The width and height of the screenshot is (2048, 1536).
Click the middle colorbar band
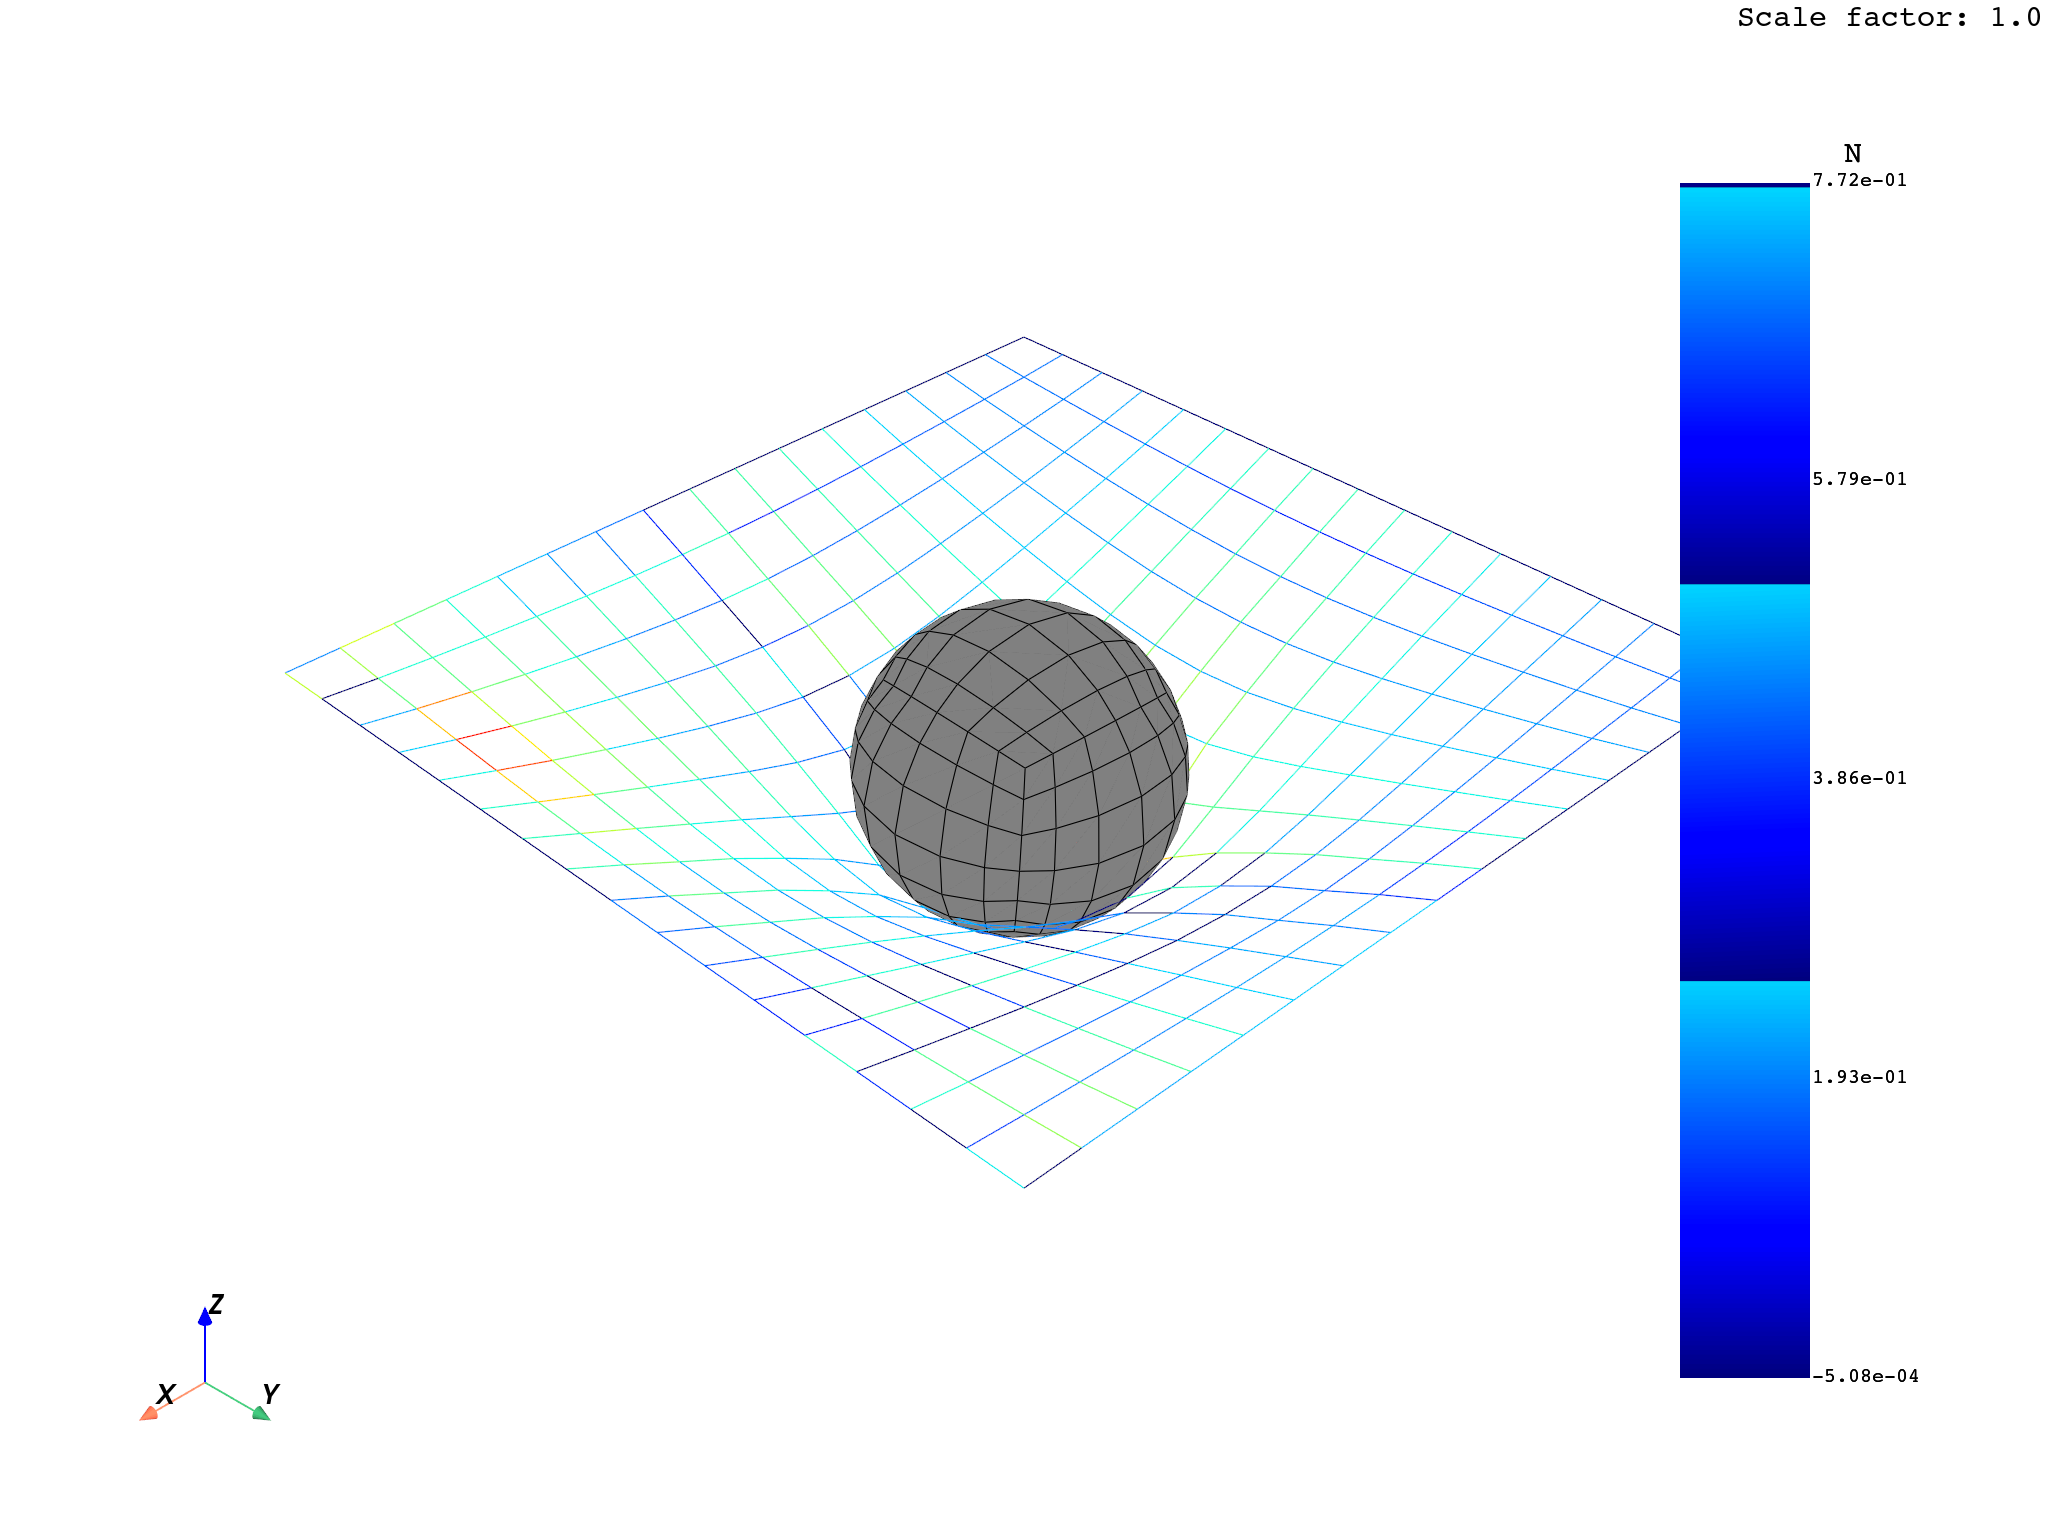click(x=1744, y=782)
